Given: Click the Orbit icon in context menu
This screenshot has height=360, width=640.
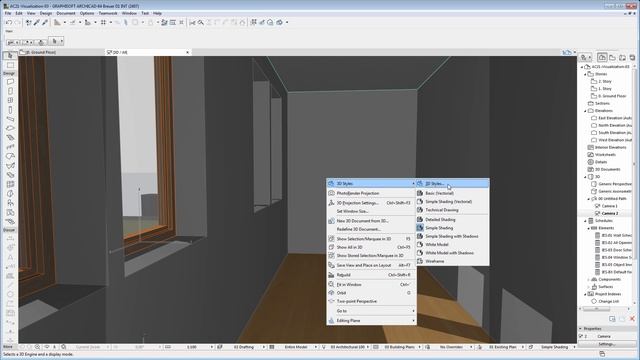Looking at the screenshot, I should [331, 293].
